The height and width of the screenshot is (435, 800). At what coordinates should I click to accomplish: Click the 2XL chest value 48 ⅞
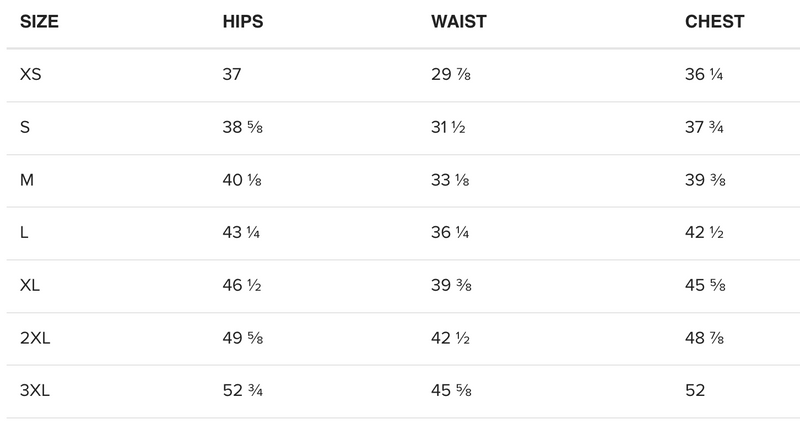pyautogui.click(x=704, y=339)
